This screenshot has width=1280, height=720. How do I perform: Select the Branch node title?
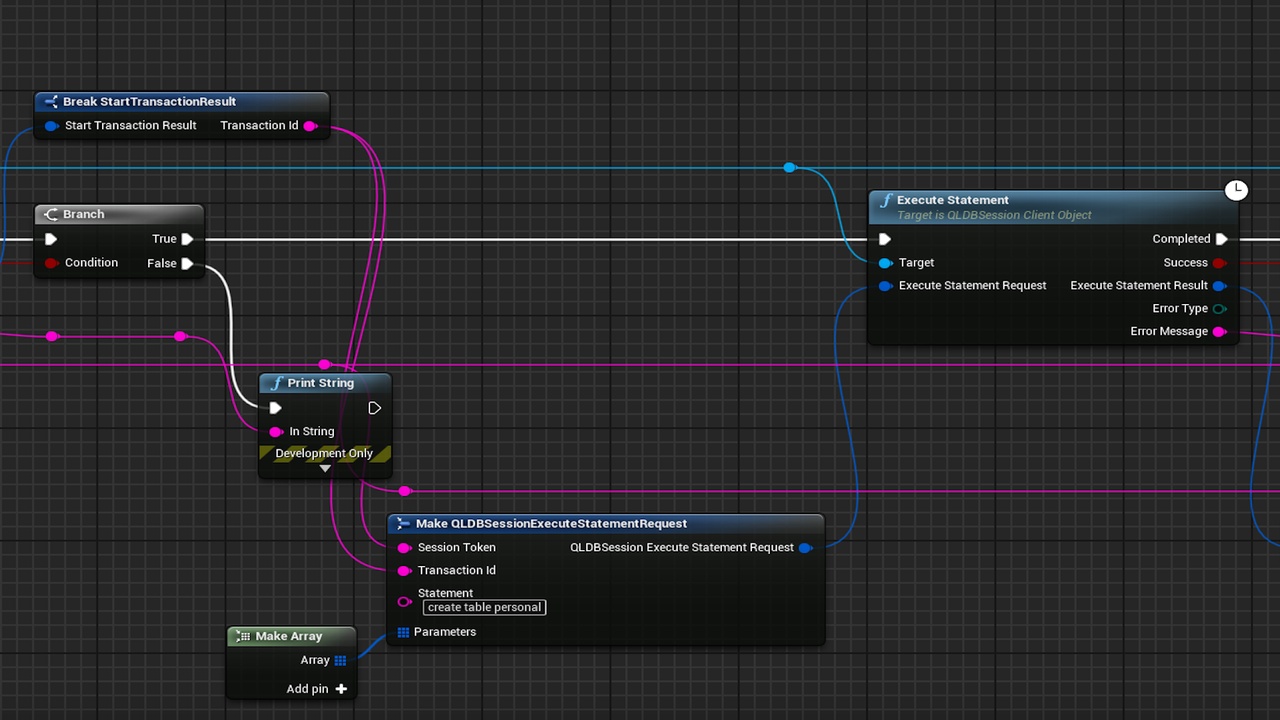(x=83, y=214)
